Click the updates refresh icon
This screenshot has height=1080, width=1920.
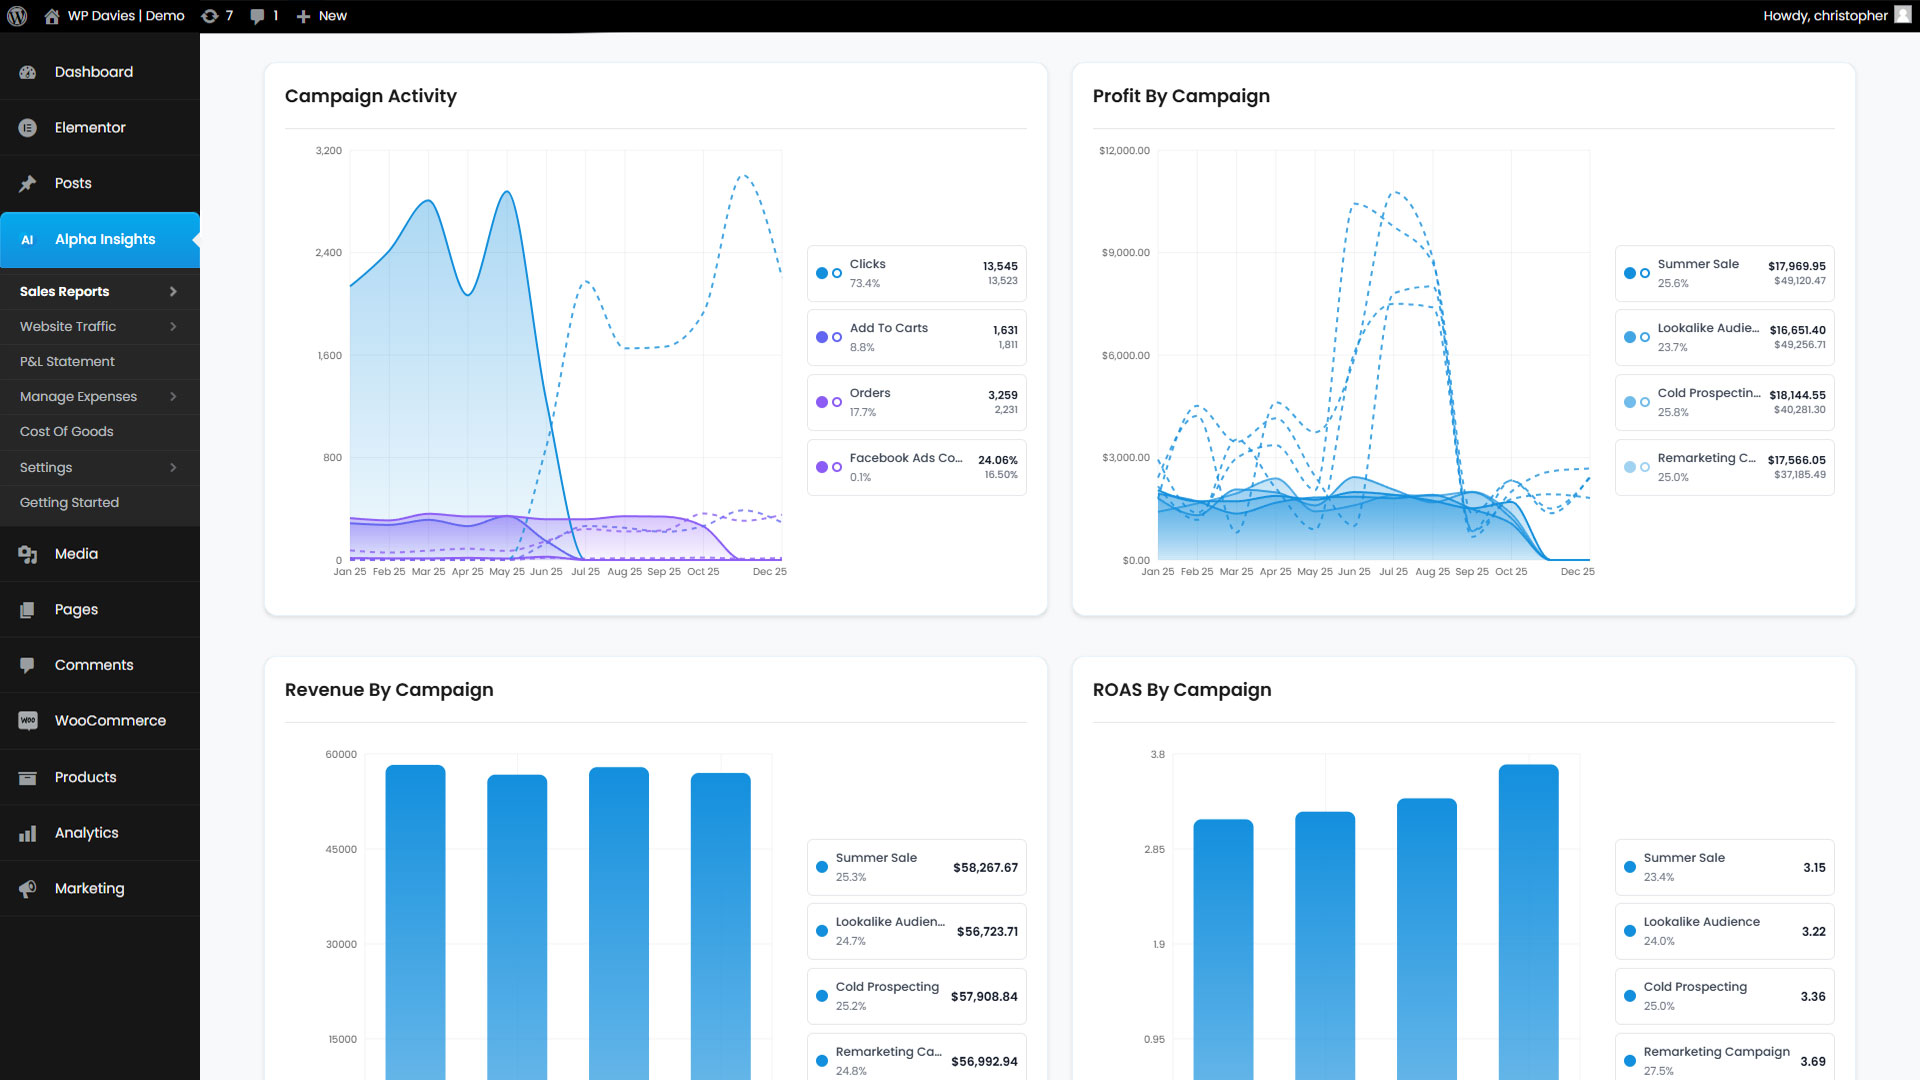click(x=210, y=16)
